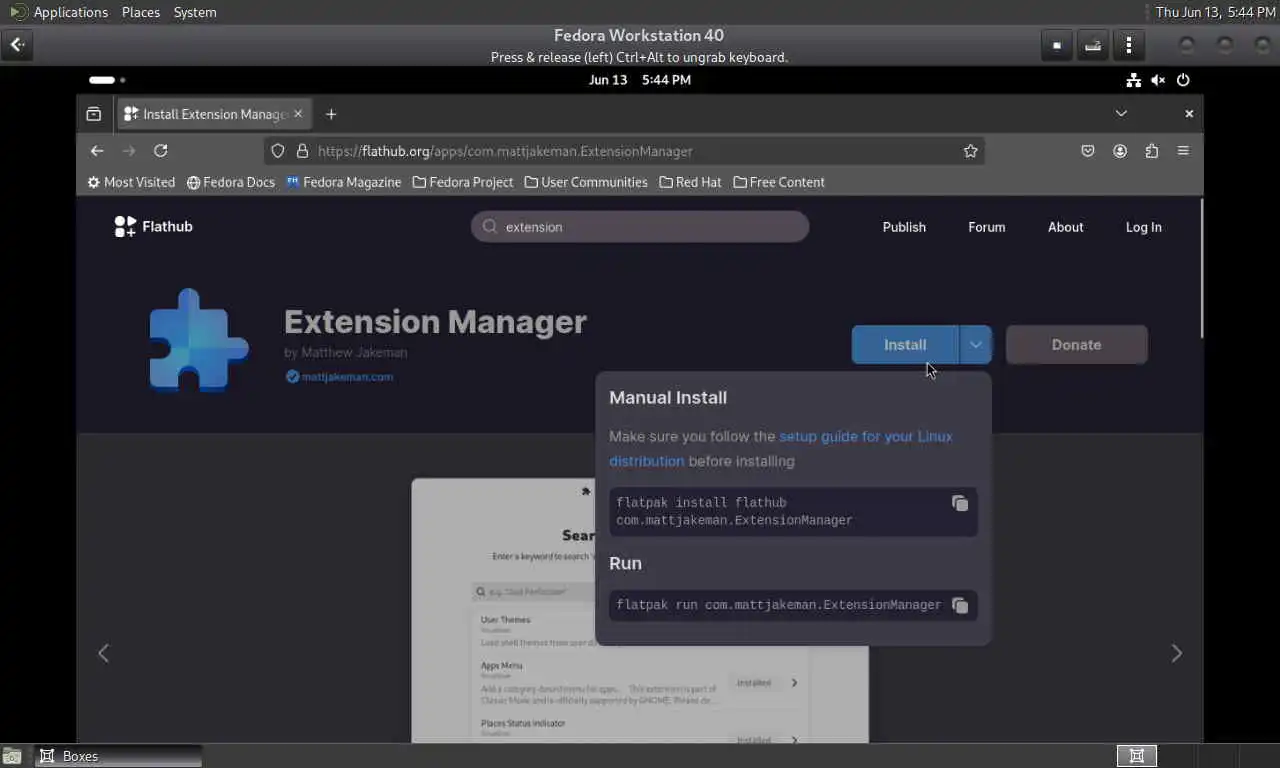
Task: Open Pocket save icon
Action: pyautogui.click(x=1088, y=151)
